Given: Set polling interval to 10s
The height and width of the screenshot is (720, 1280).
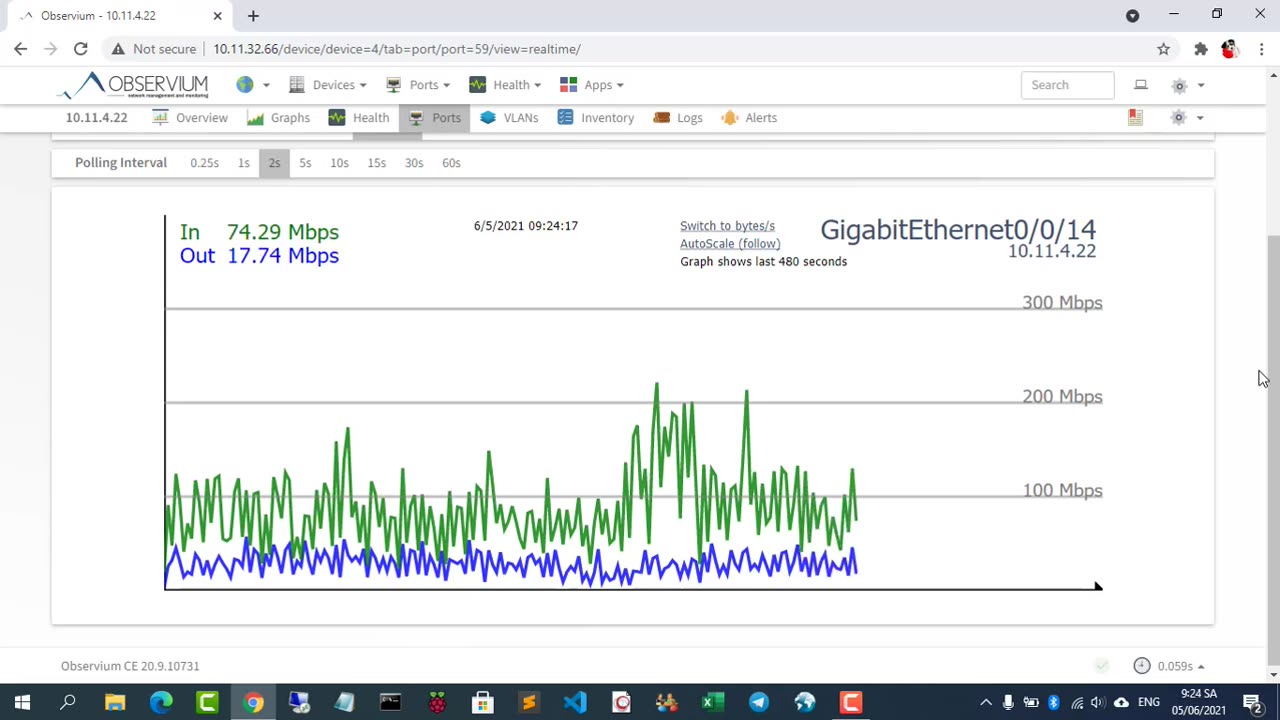Looking at the screenshot, I should tap(339, 163).
